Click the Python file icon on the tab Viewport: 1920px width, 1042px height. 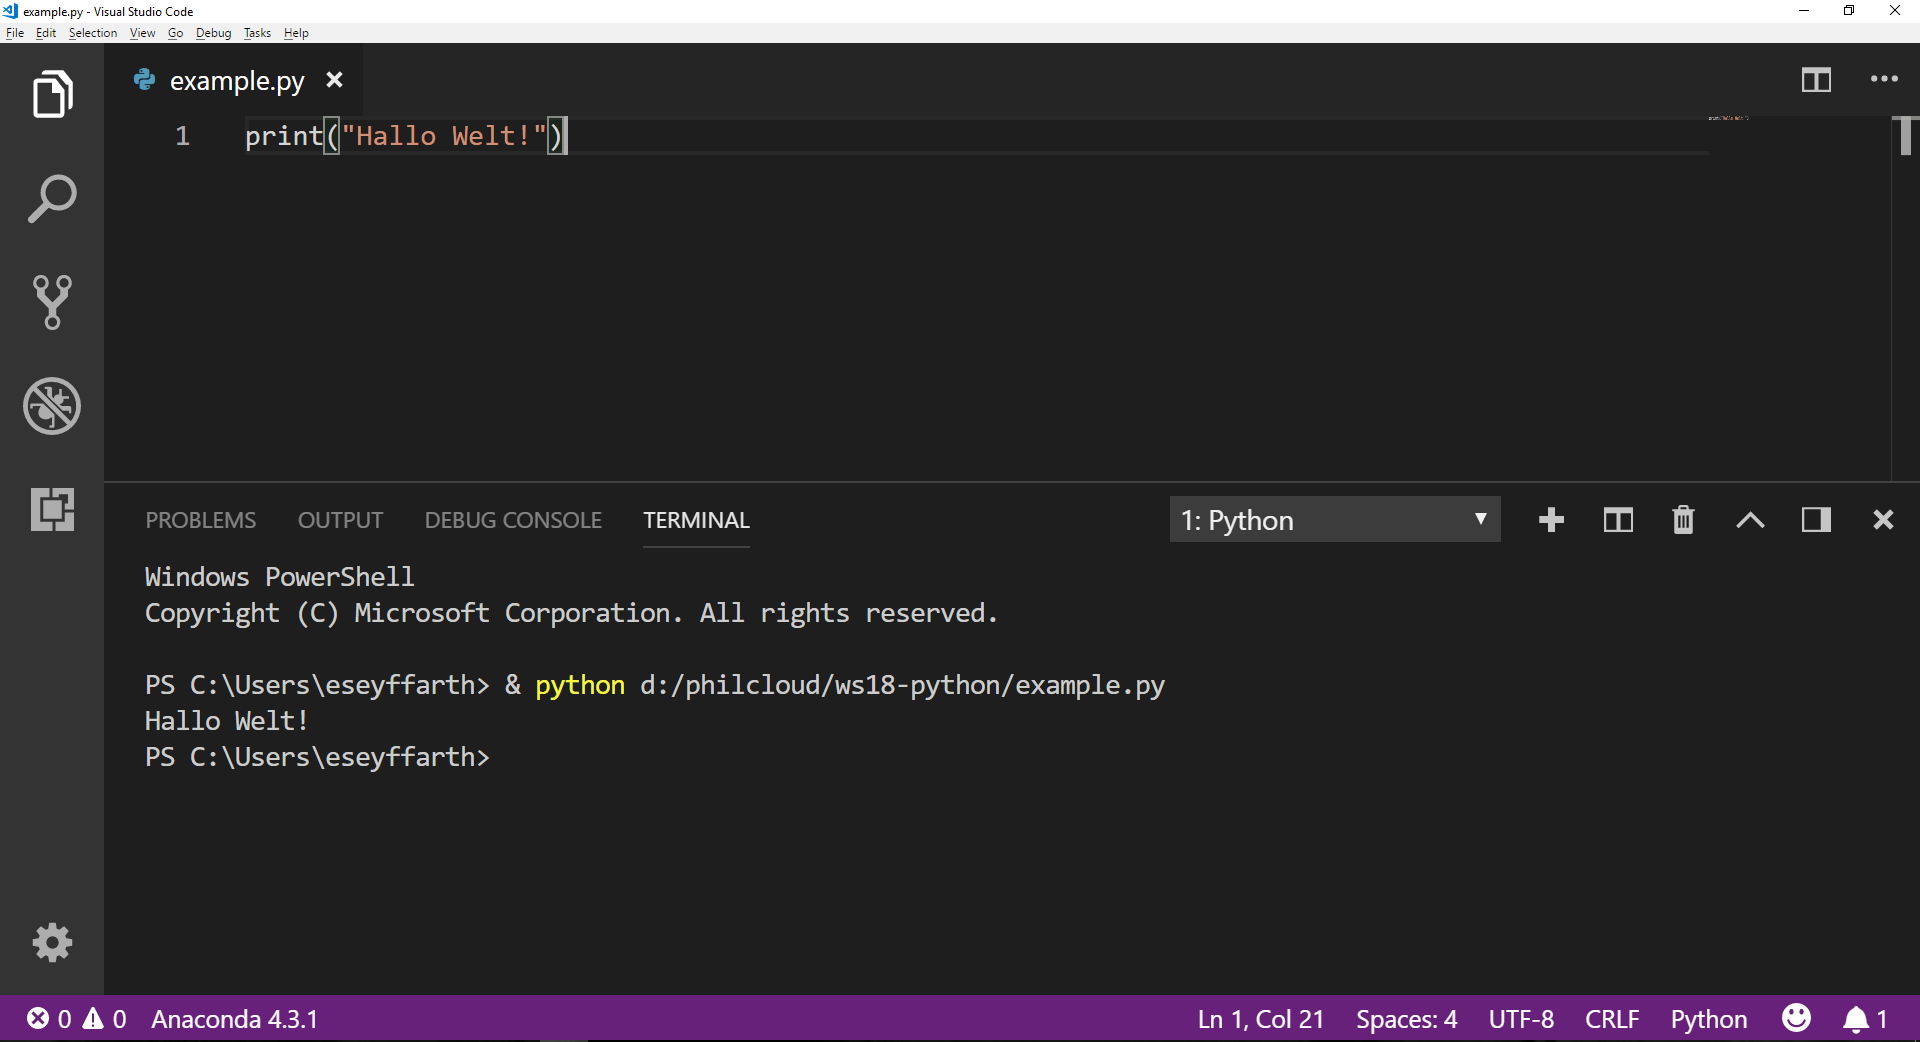[x=145, y=80]
